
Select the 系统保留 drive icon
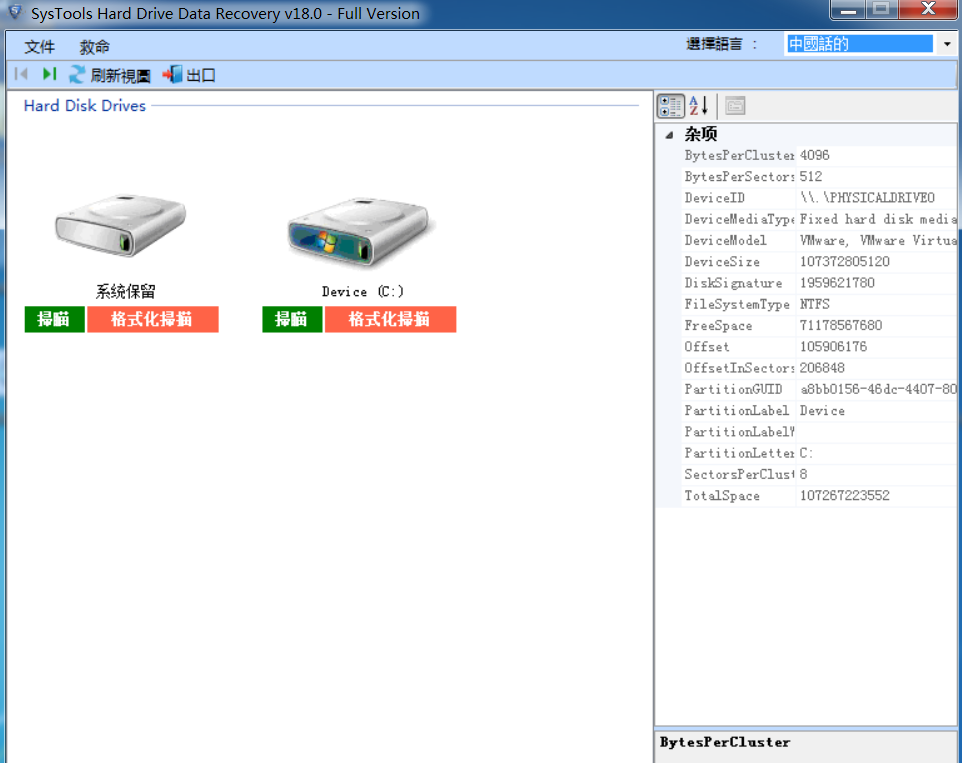[x=121, y=224]
